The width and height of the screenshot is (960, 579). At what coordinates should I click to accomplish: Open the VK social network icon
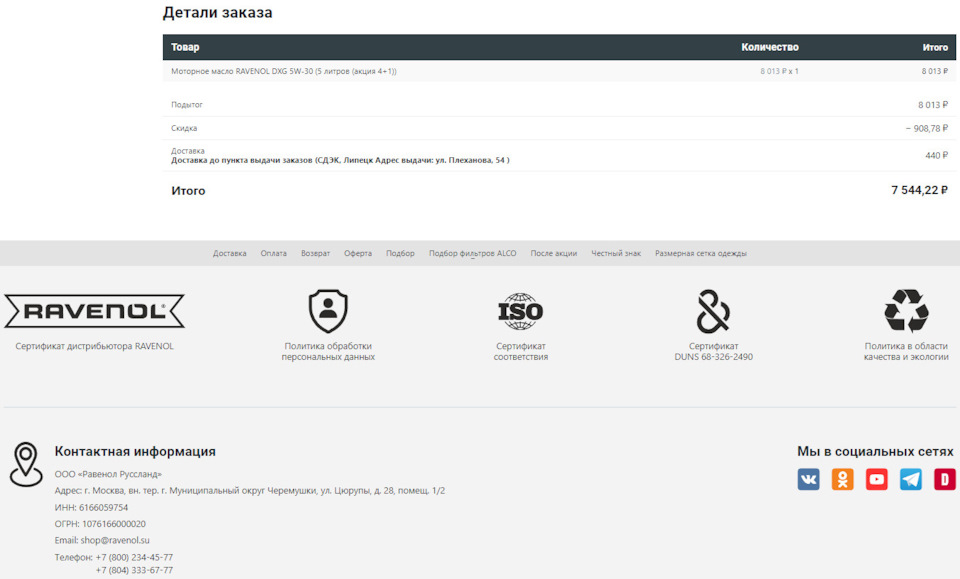[x=808, y=479]
